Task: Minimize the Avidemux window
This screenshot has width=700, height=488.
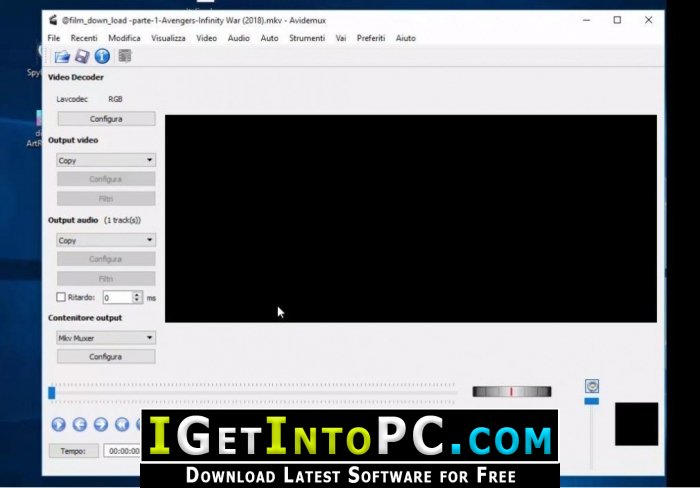Action: tap(587, 20)
